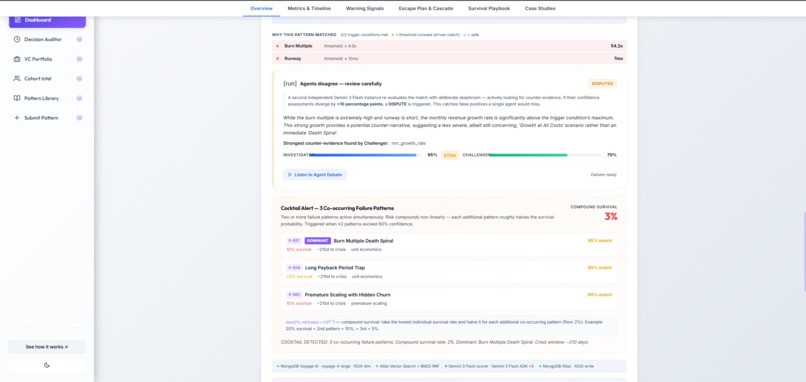Click the 54.2x burn multiple value

[616, 46]
